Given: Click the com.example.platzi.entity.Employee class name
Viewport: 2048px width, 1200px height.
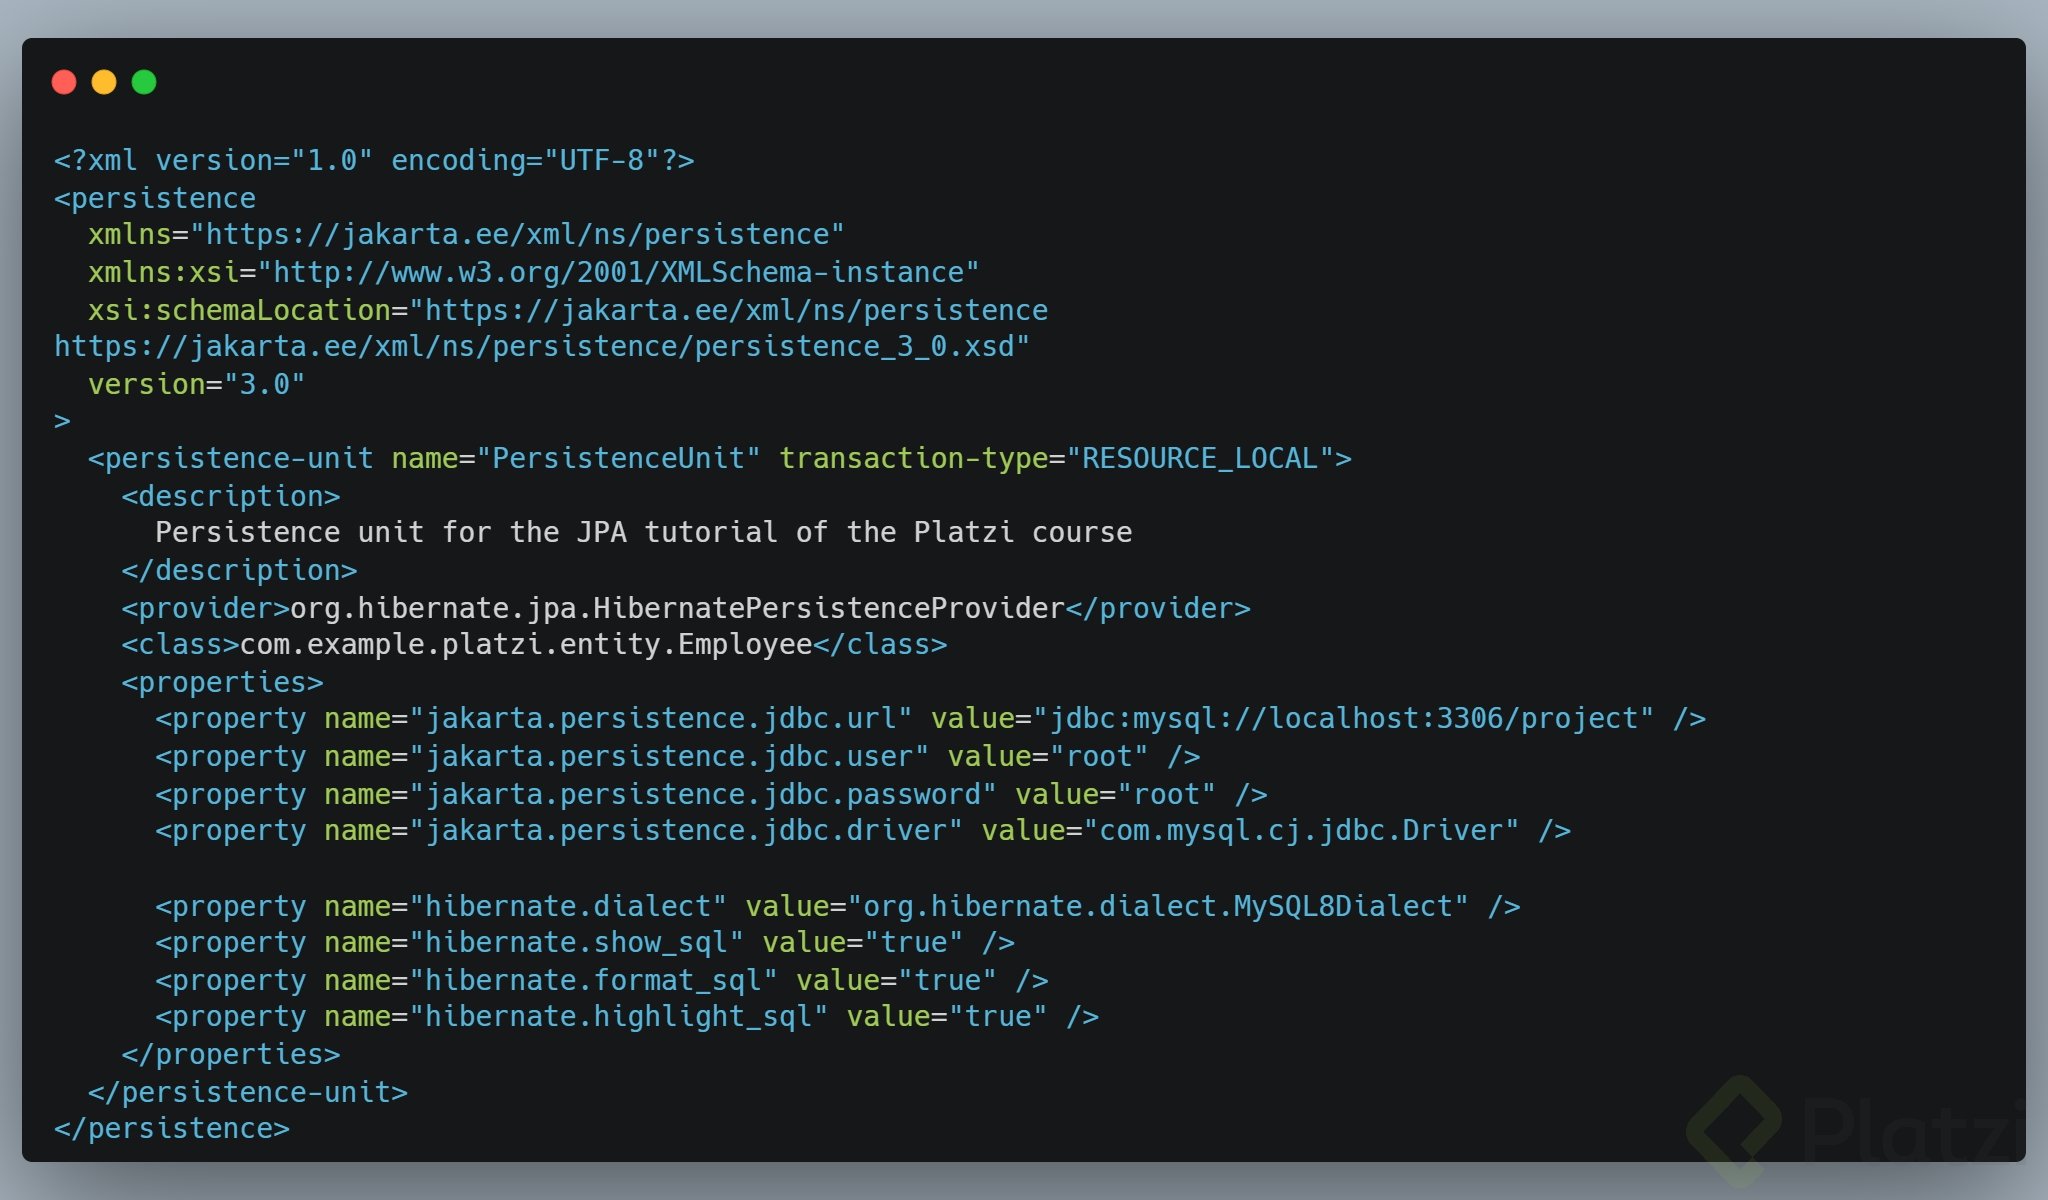Looking at the screenshot, I should pyautogui.click(x=526, y=645).
